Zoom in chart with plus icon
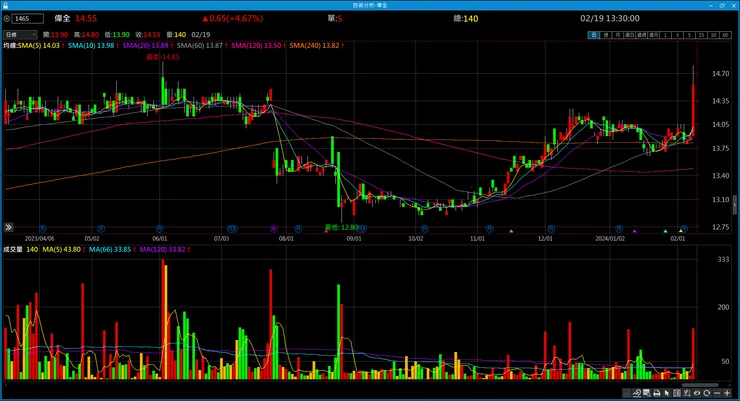Viewport: 740px width, 401px height. click(727, 393)
